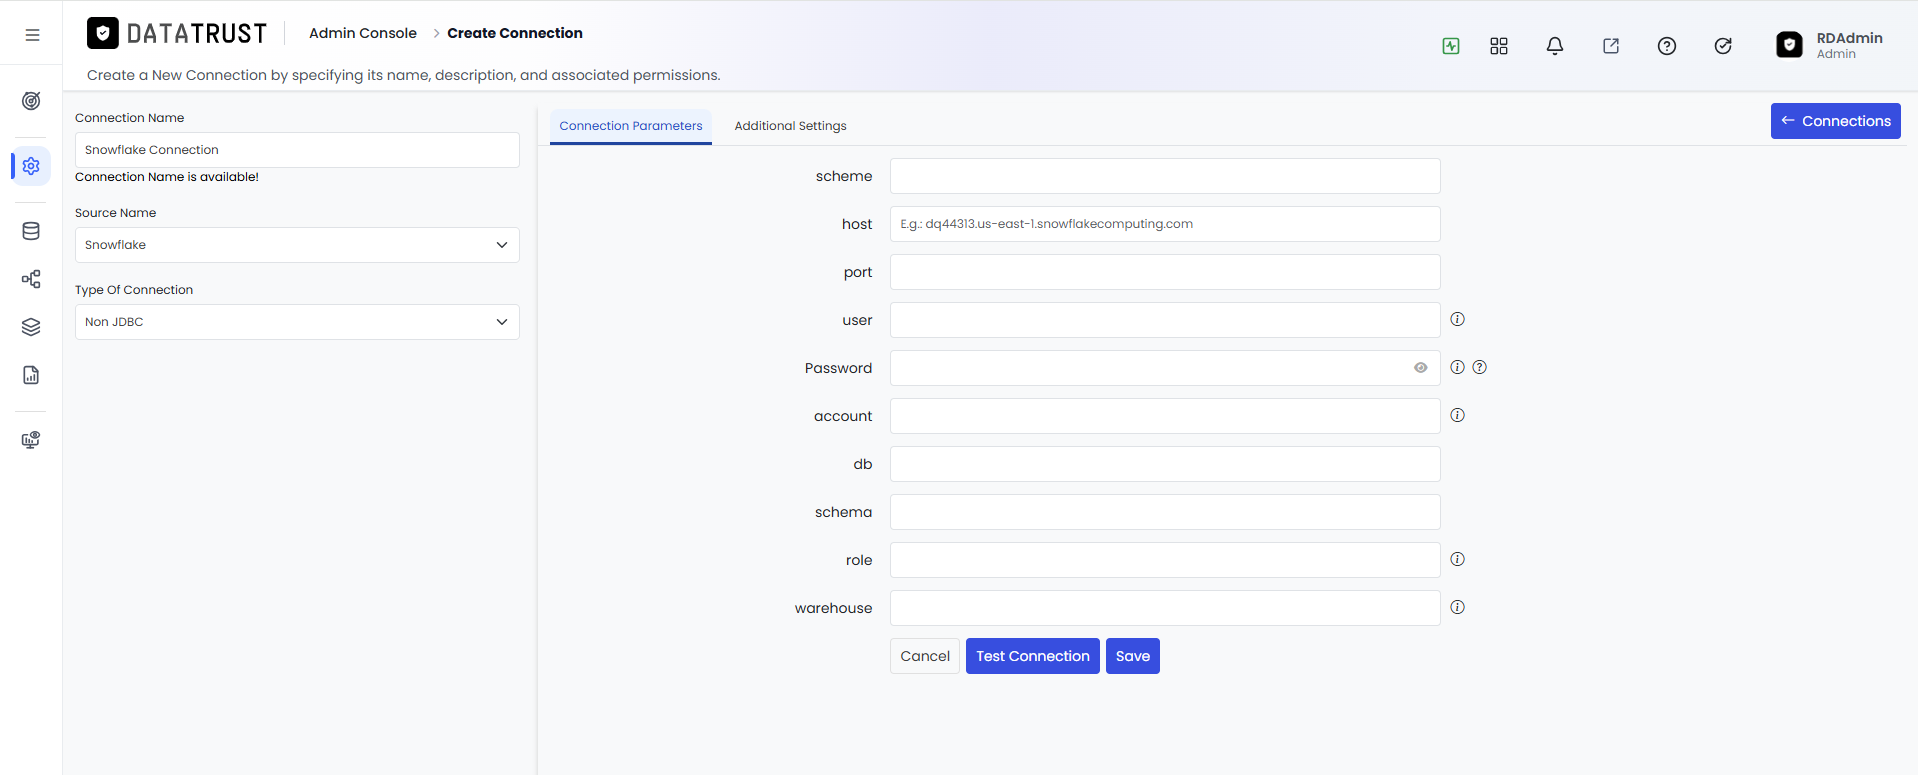
Task: Open the target goals sidebar icon
Action: click(31, 101)
